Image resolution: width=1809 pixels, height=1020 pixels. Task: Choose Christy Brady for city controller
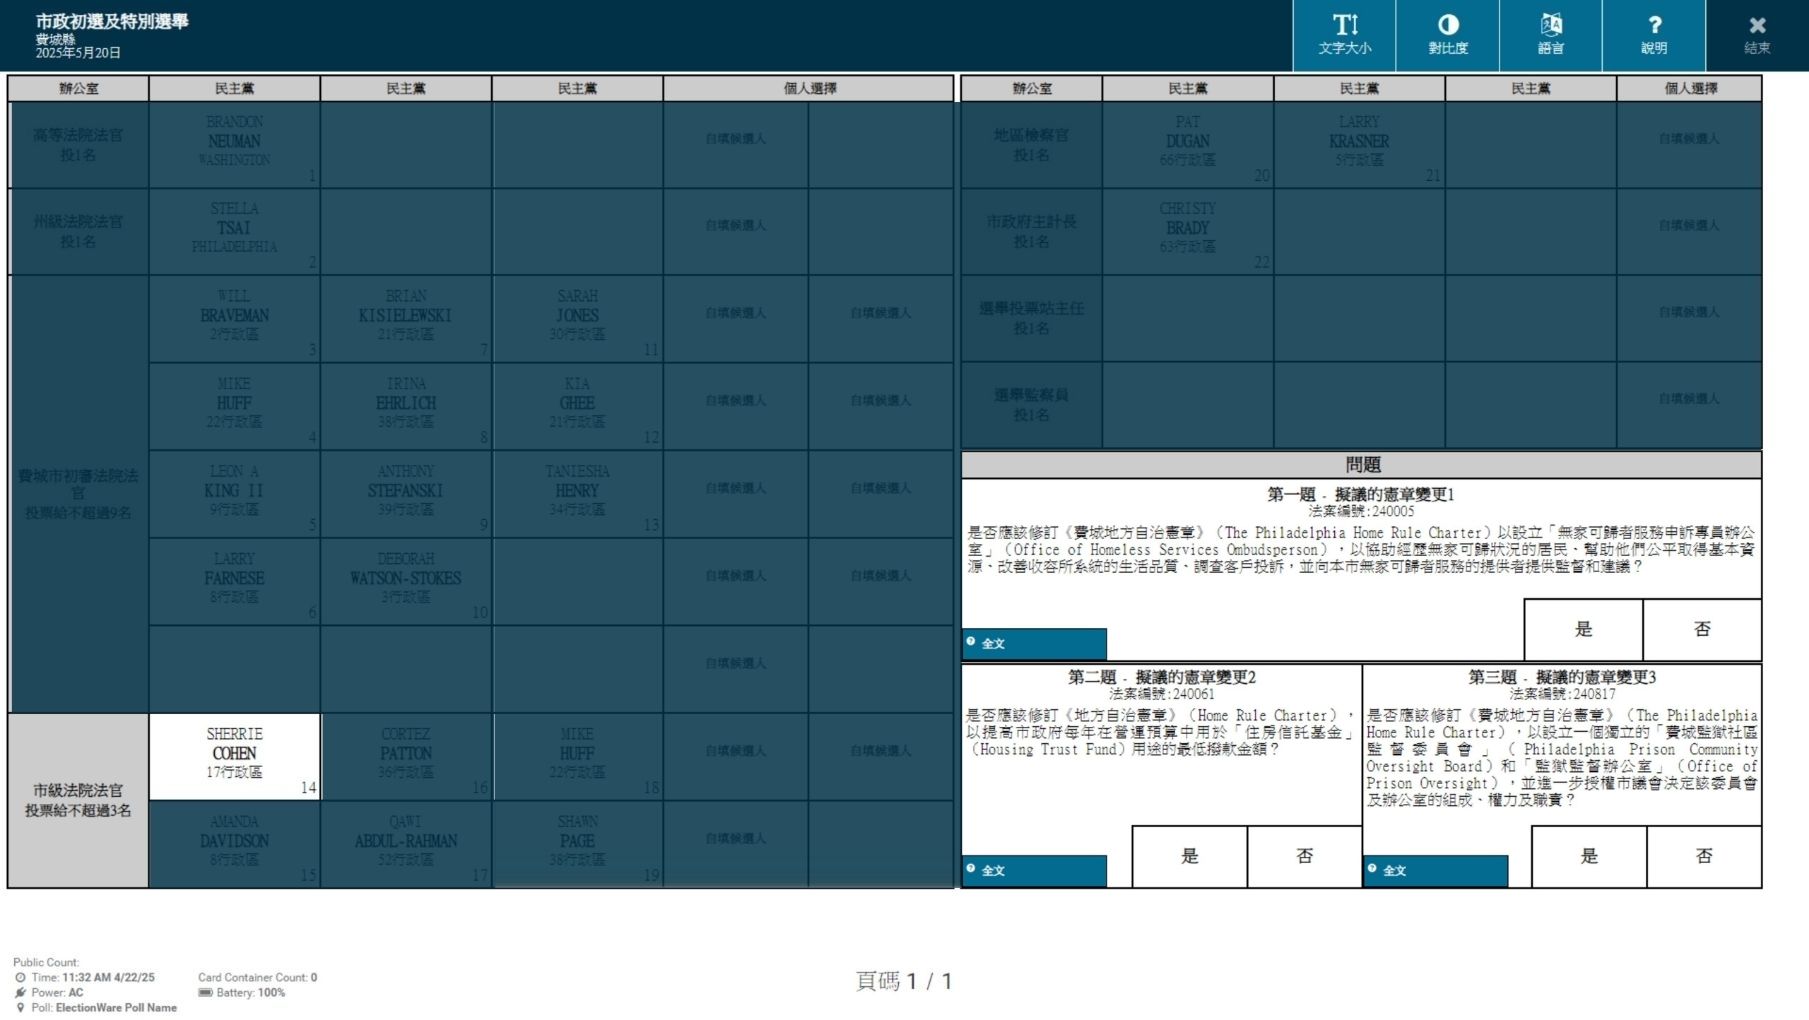click(1187, 230)
